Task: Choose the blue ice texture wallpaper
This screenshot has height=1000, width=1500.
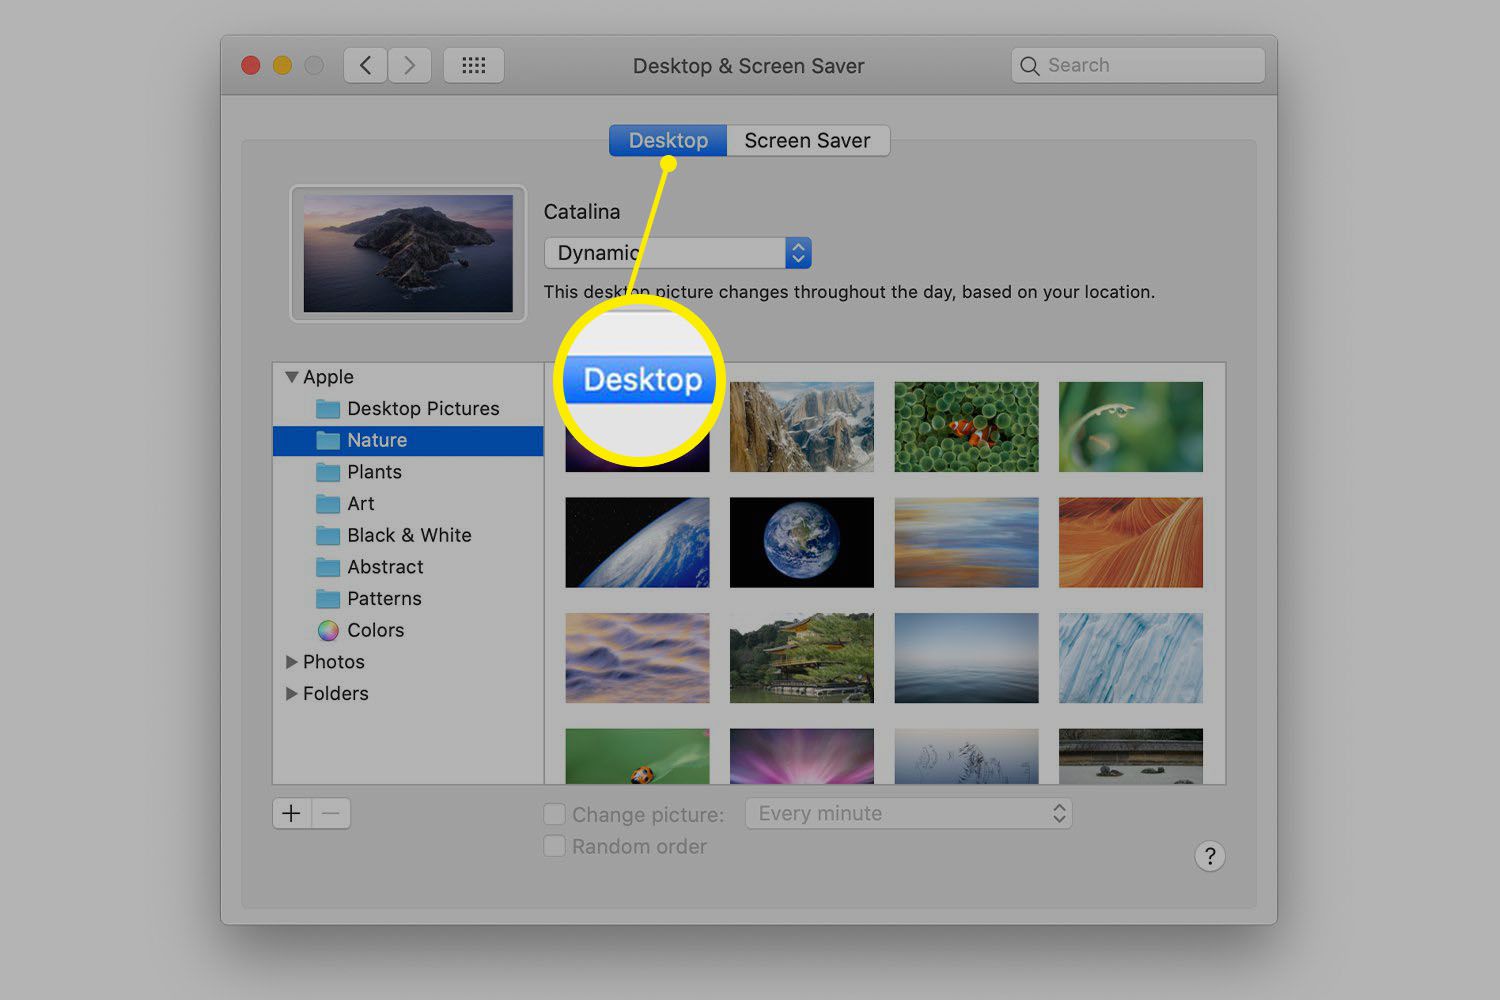Action: pyautogui.click(x=1131, y=658)
